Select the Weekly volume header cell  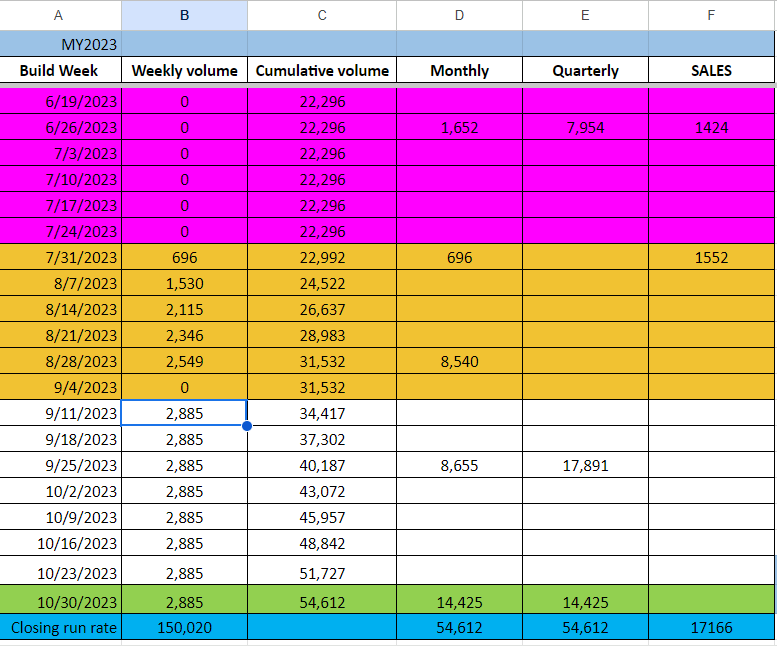(x=184, y=71)
